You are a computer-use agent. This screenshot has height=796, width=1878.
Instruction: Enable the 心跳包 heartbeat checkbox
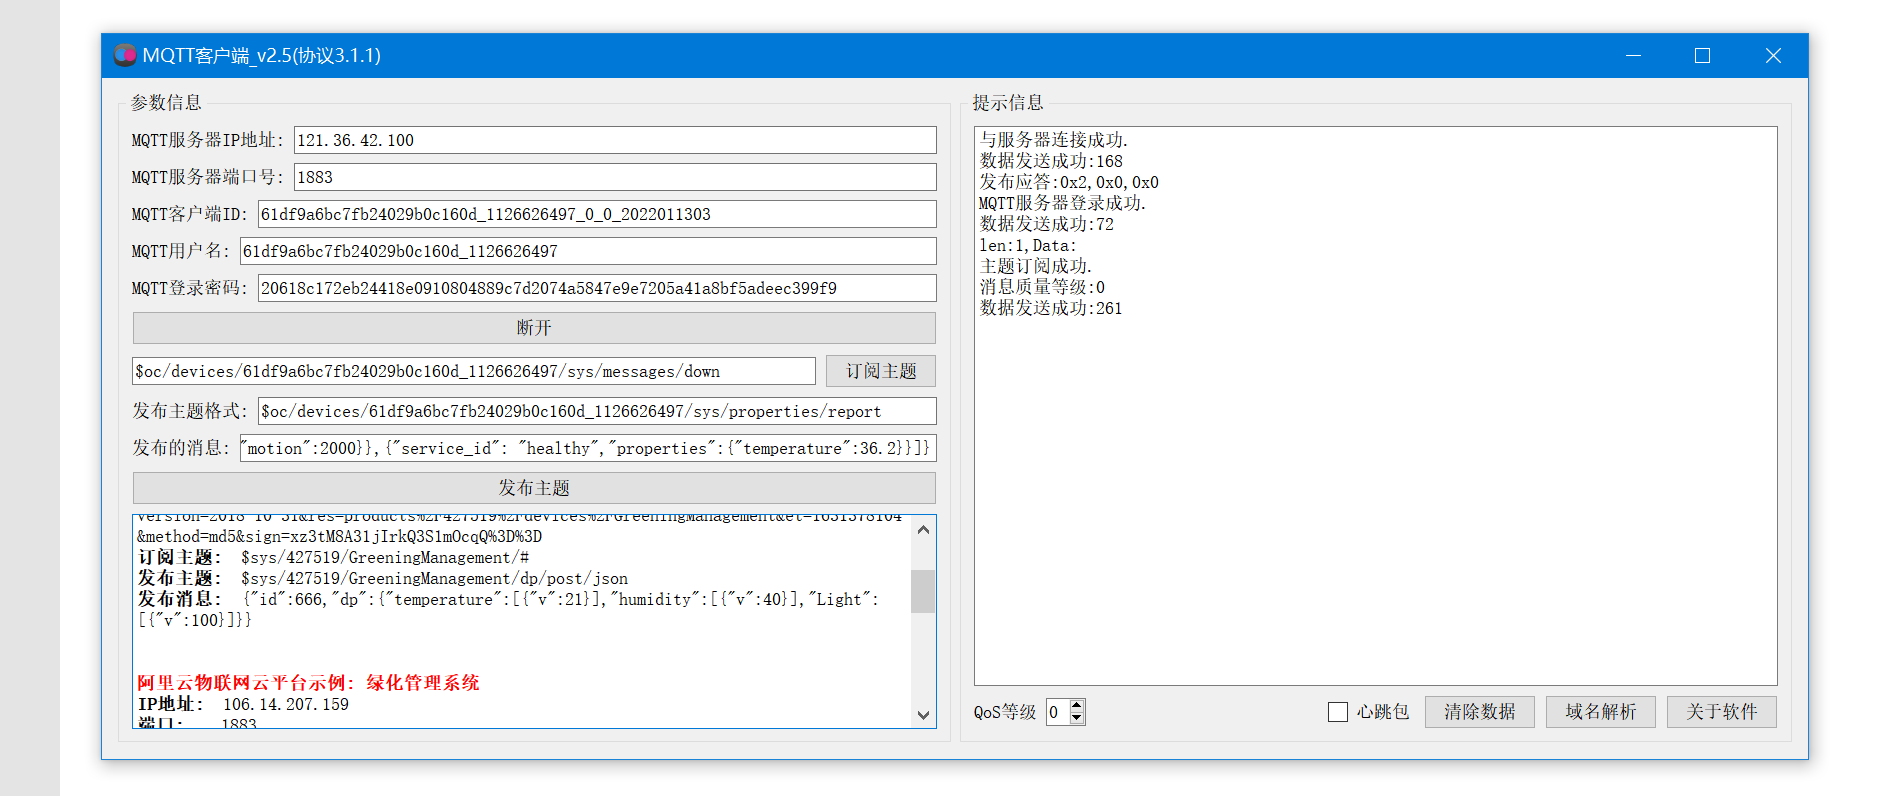click(1338, 712)
